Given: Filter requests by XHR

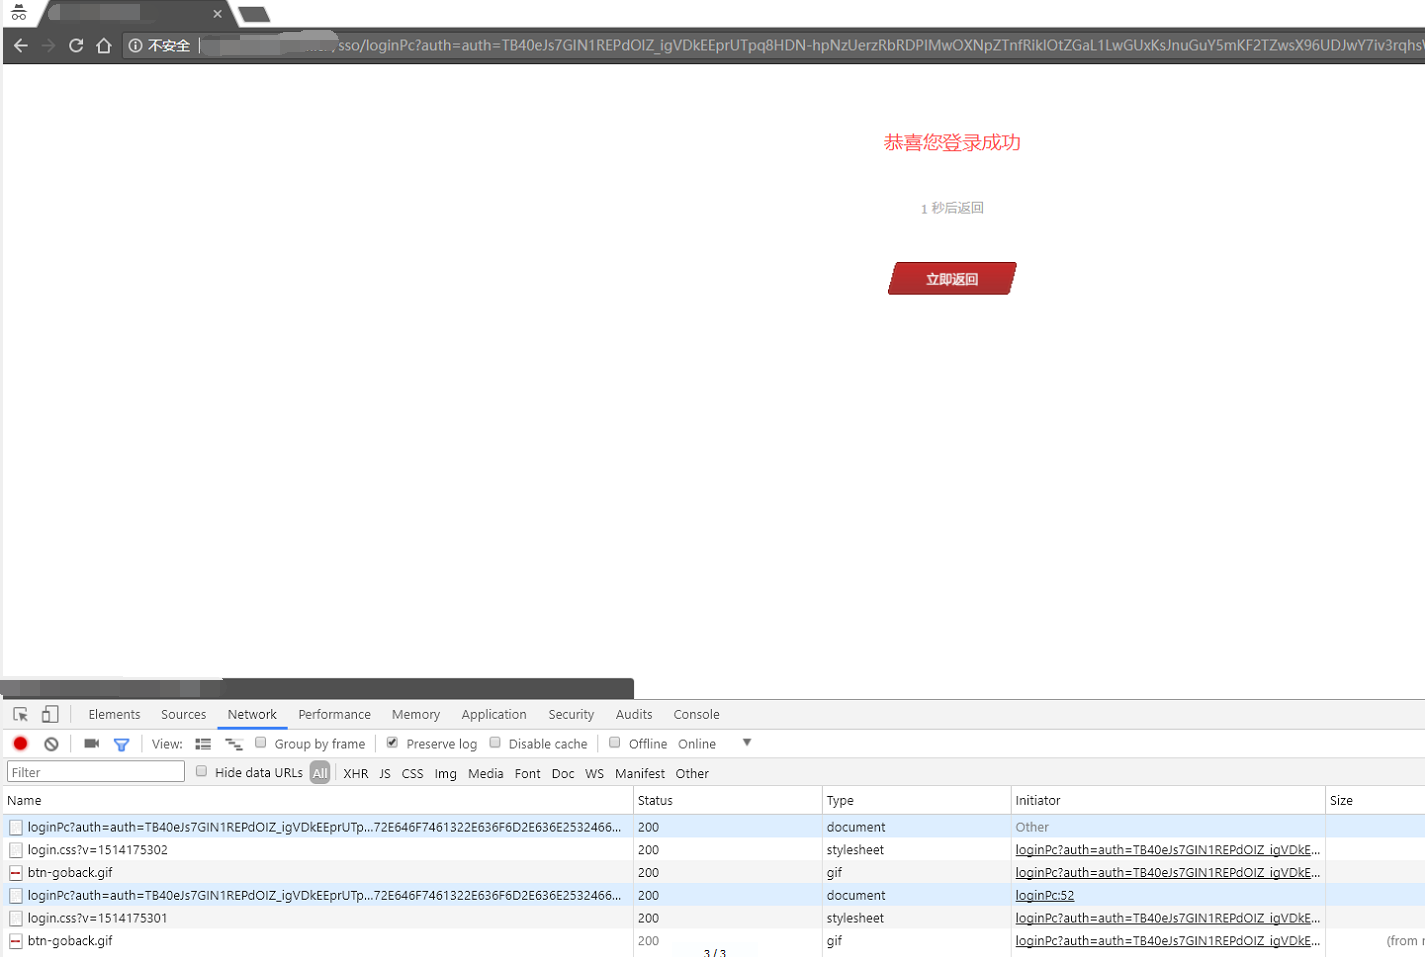Looking at the screenshot, I should coord(356,773).
